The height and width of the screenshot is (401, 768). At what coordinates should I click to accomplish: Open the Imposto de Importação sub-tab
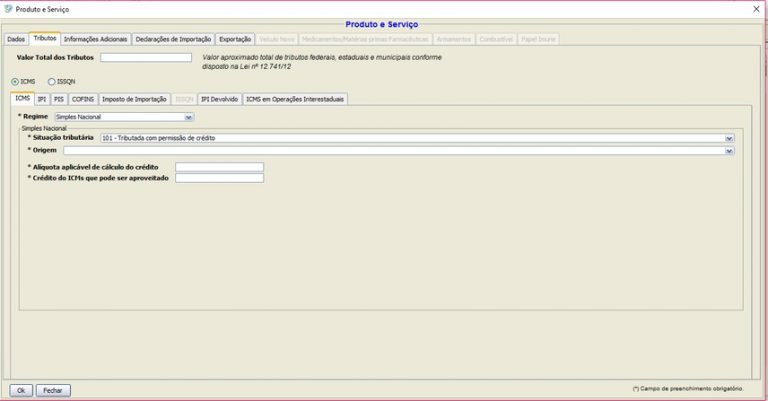tap(134, 99)
